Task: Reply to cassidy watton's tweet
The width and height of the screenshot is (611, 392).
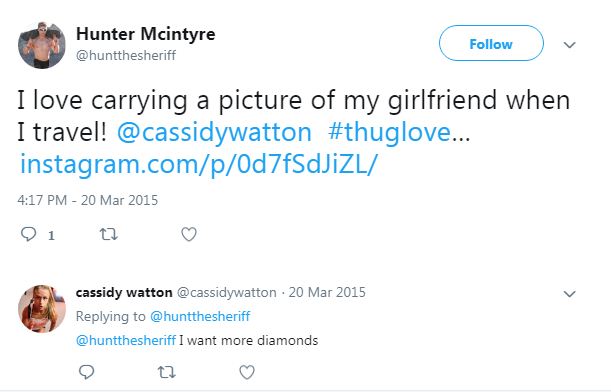Action: pyautogui.click(x=86, y=372)
